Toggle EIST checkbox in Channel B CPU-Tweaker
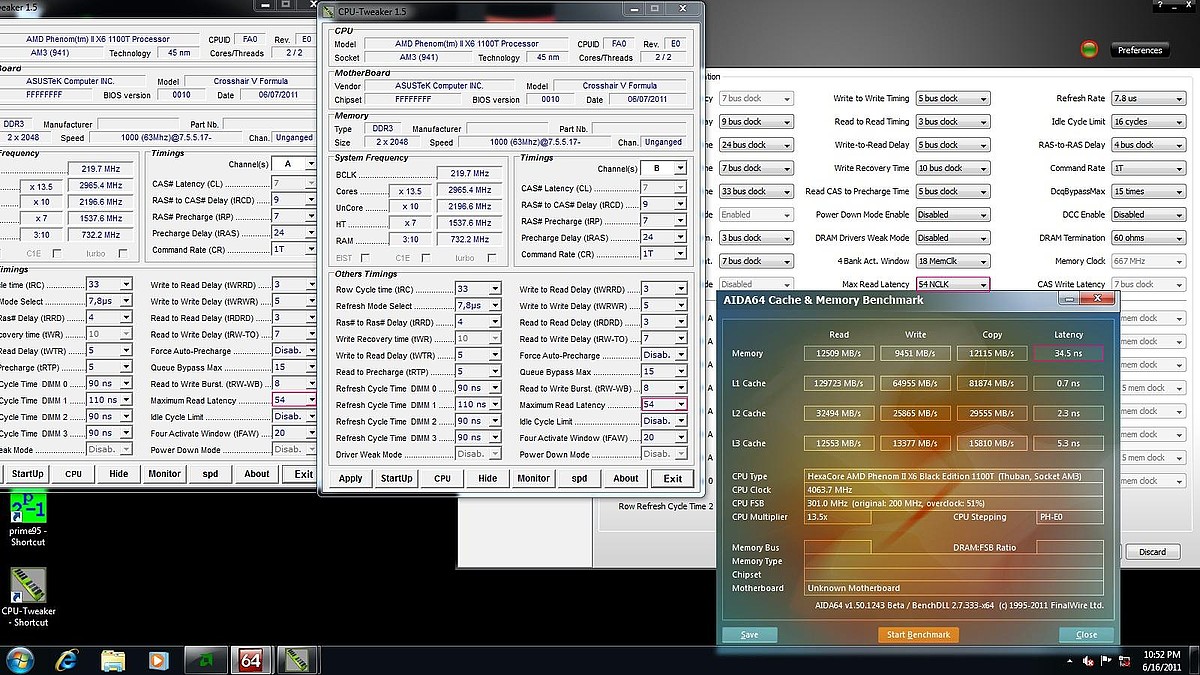 click(x=366, y=258)
